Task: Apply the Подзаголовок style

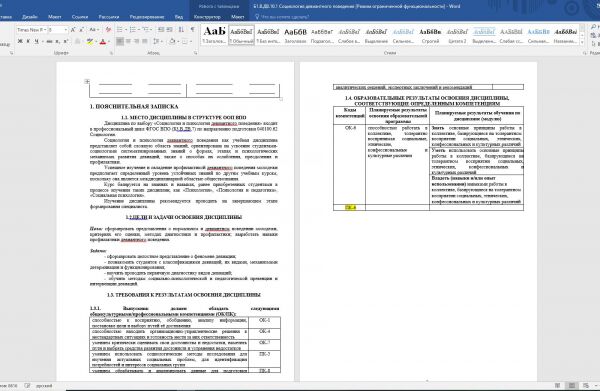Action: click(x=322, y=35)
